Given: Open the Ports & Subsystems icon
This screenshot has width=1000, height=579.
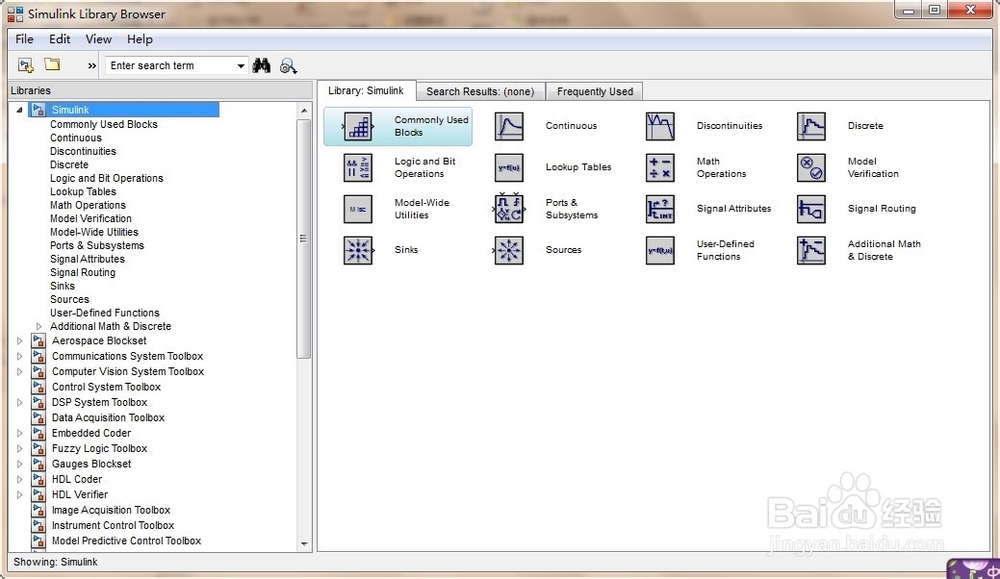Looking at the screenshot, I should coord(509,209).
